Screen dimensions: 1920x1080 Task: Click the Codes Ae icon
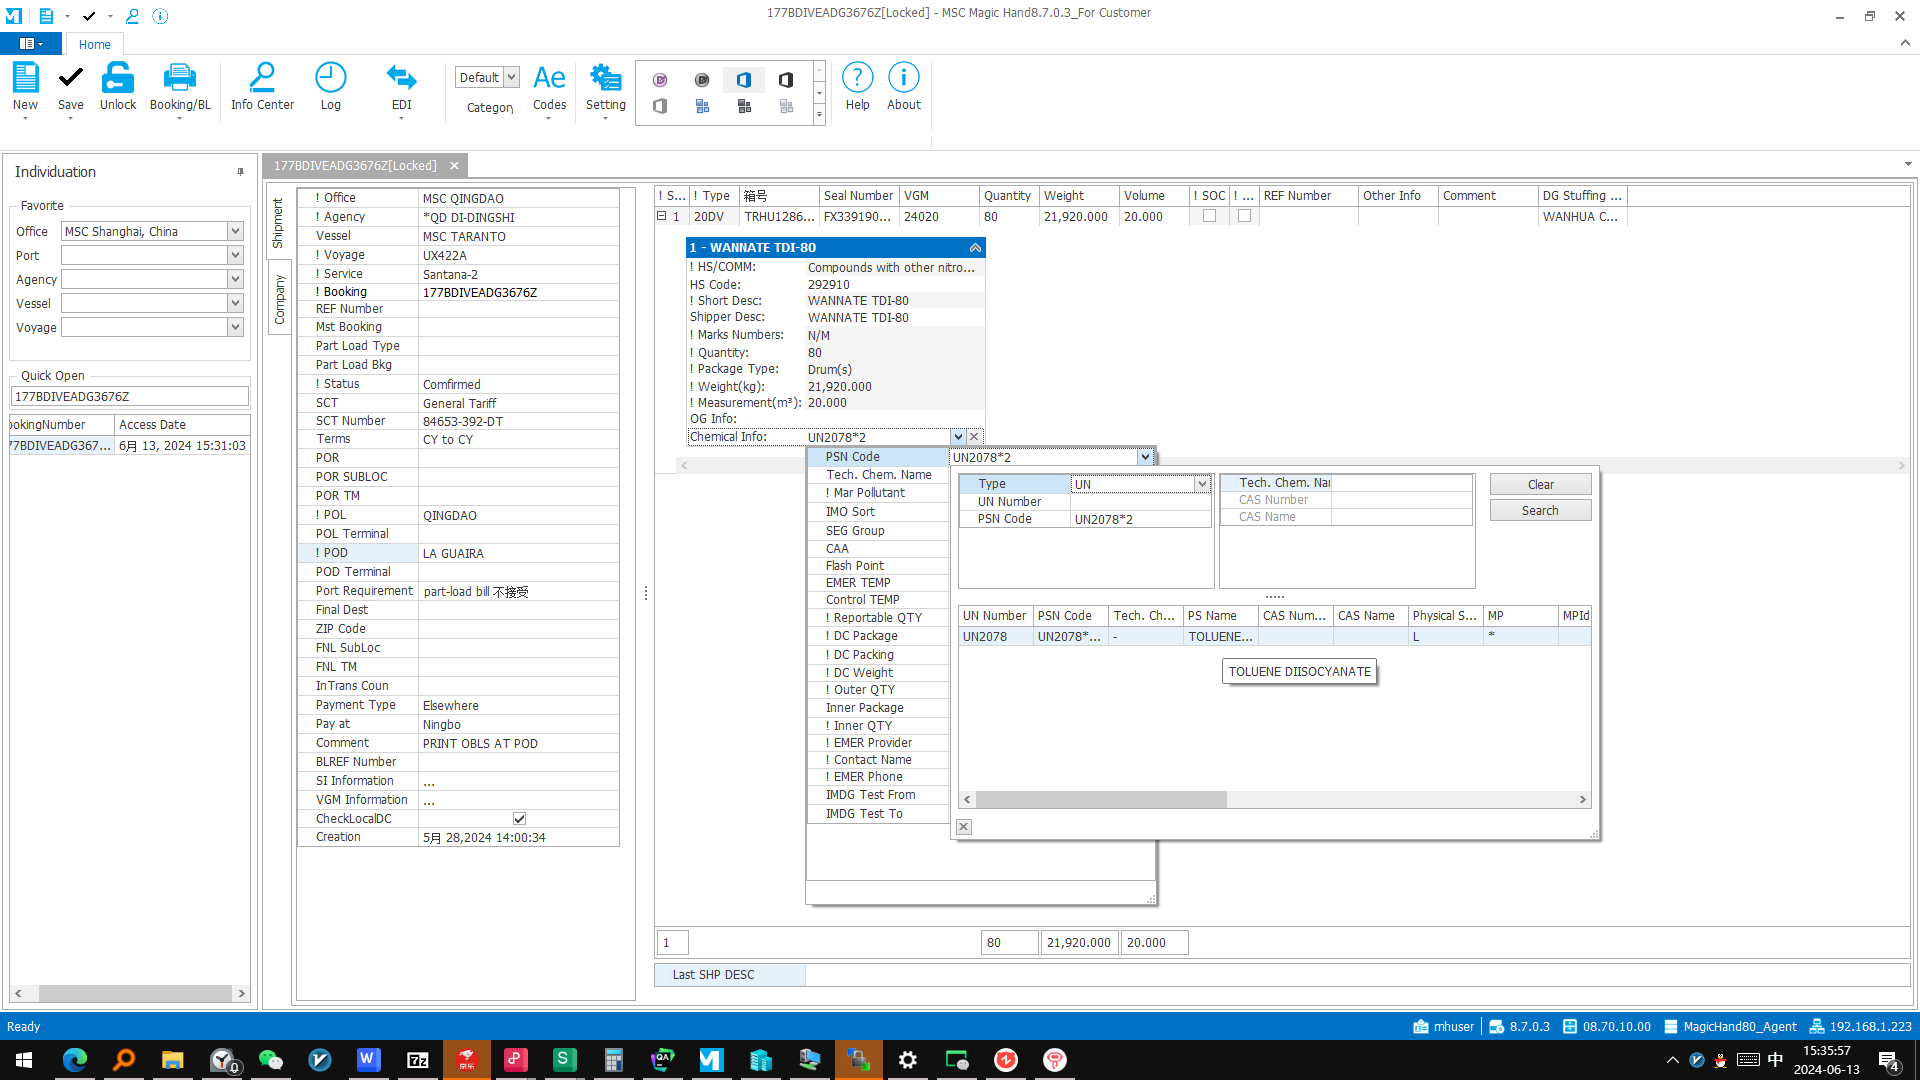click(x=549, y=79)
